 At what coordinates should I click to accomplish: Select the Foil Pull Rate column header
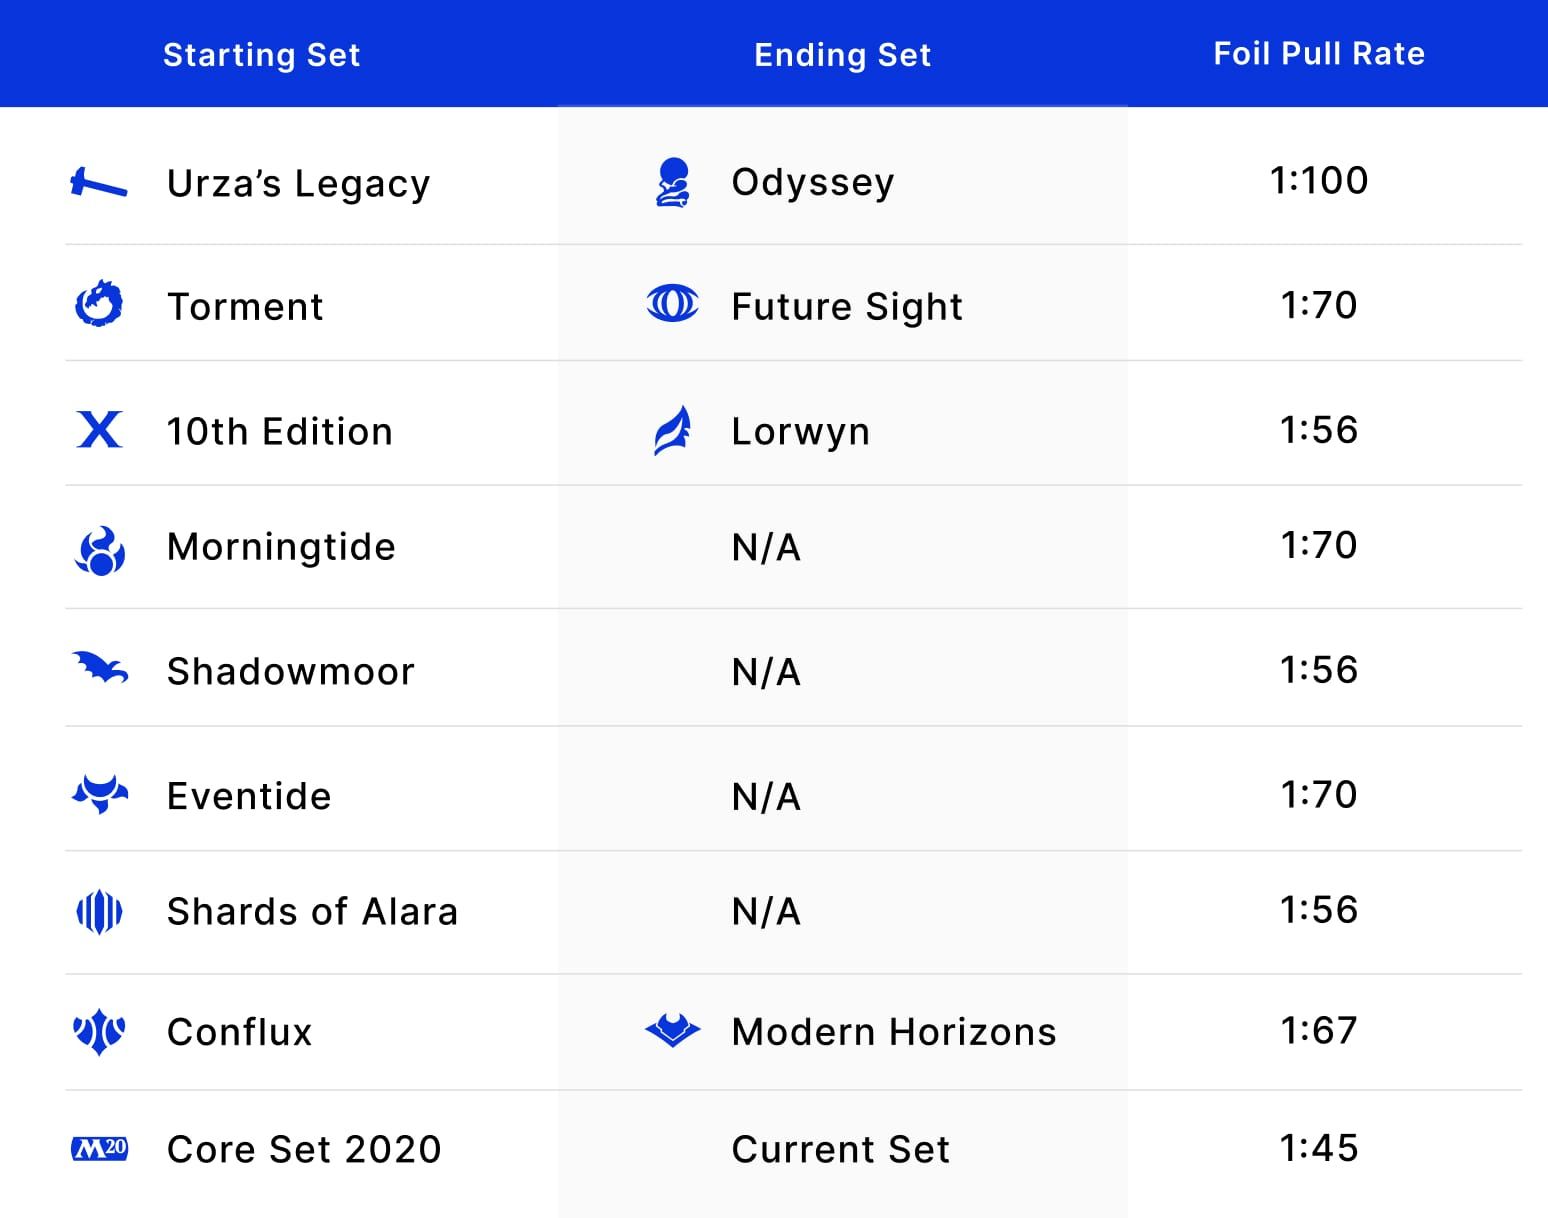click(x=1319, y=53)
